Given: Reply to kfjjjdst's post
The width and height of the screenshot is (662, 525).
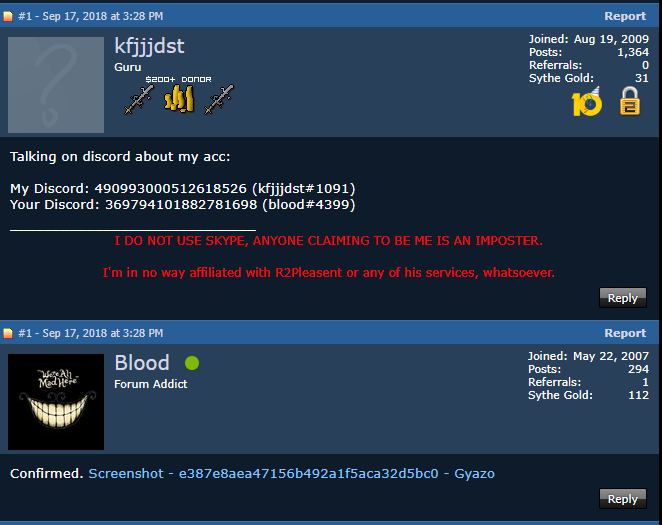Looking at the screenshot, I should click(623, 298).
